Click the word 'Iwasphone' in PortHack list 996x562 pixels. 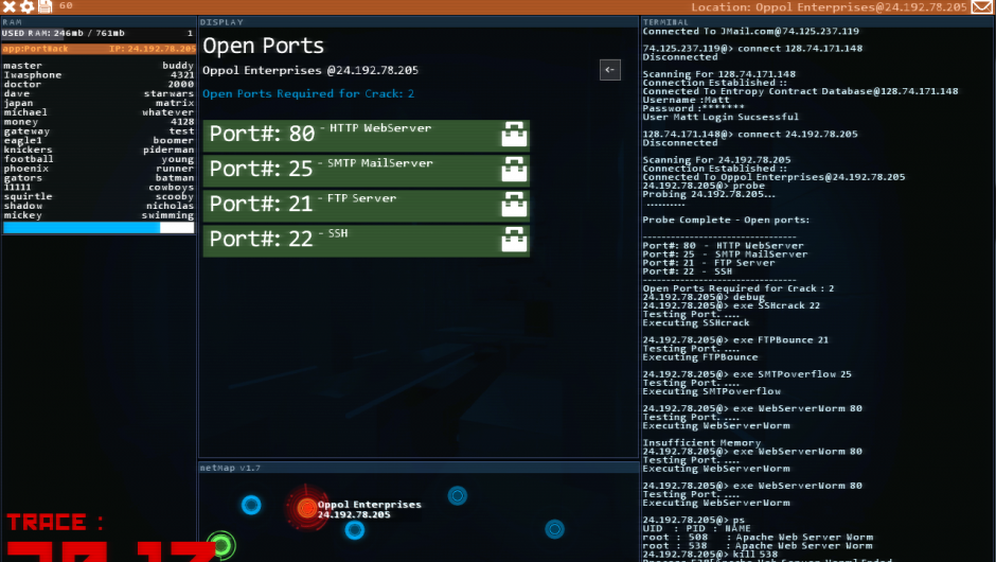[x=32, y=75]
